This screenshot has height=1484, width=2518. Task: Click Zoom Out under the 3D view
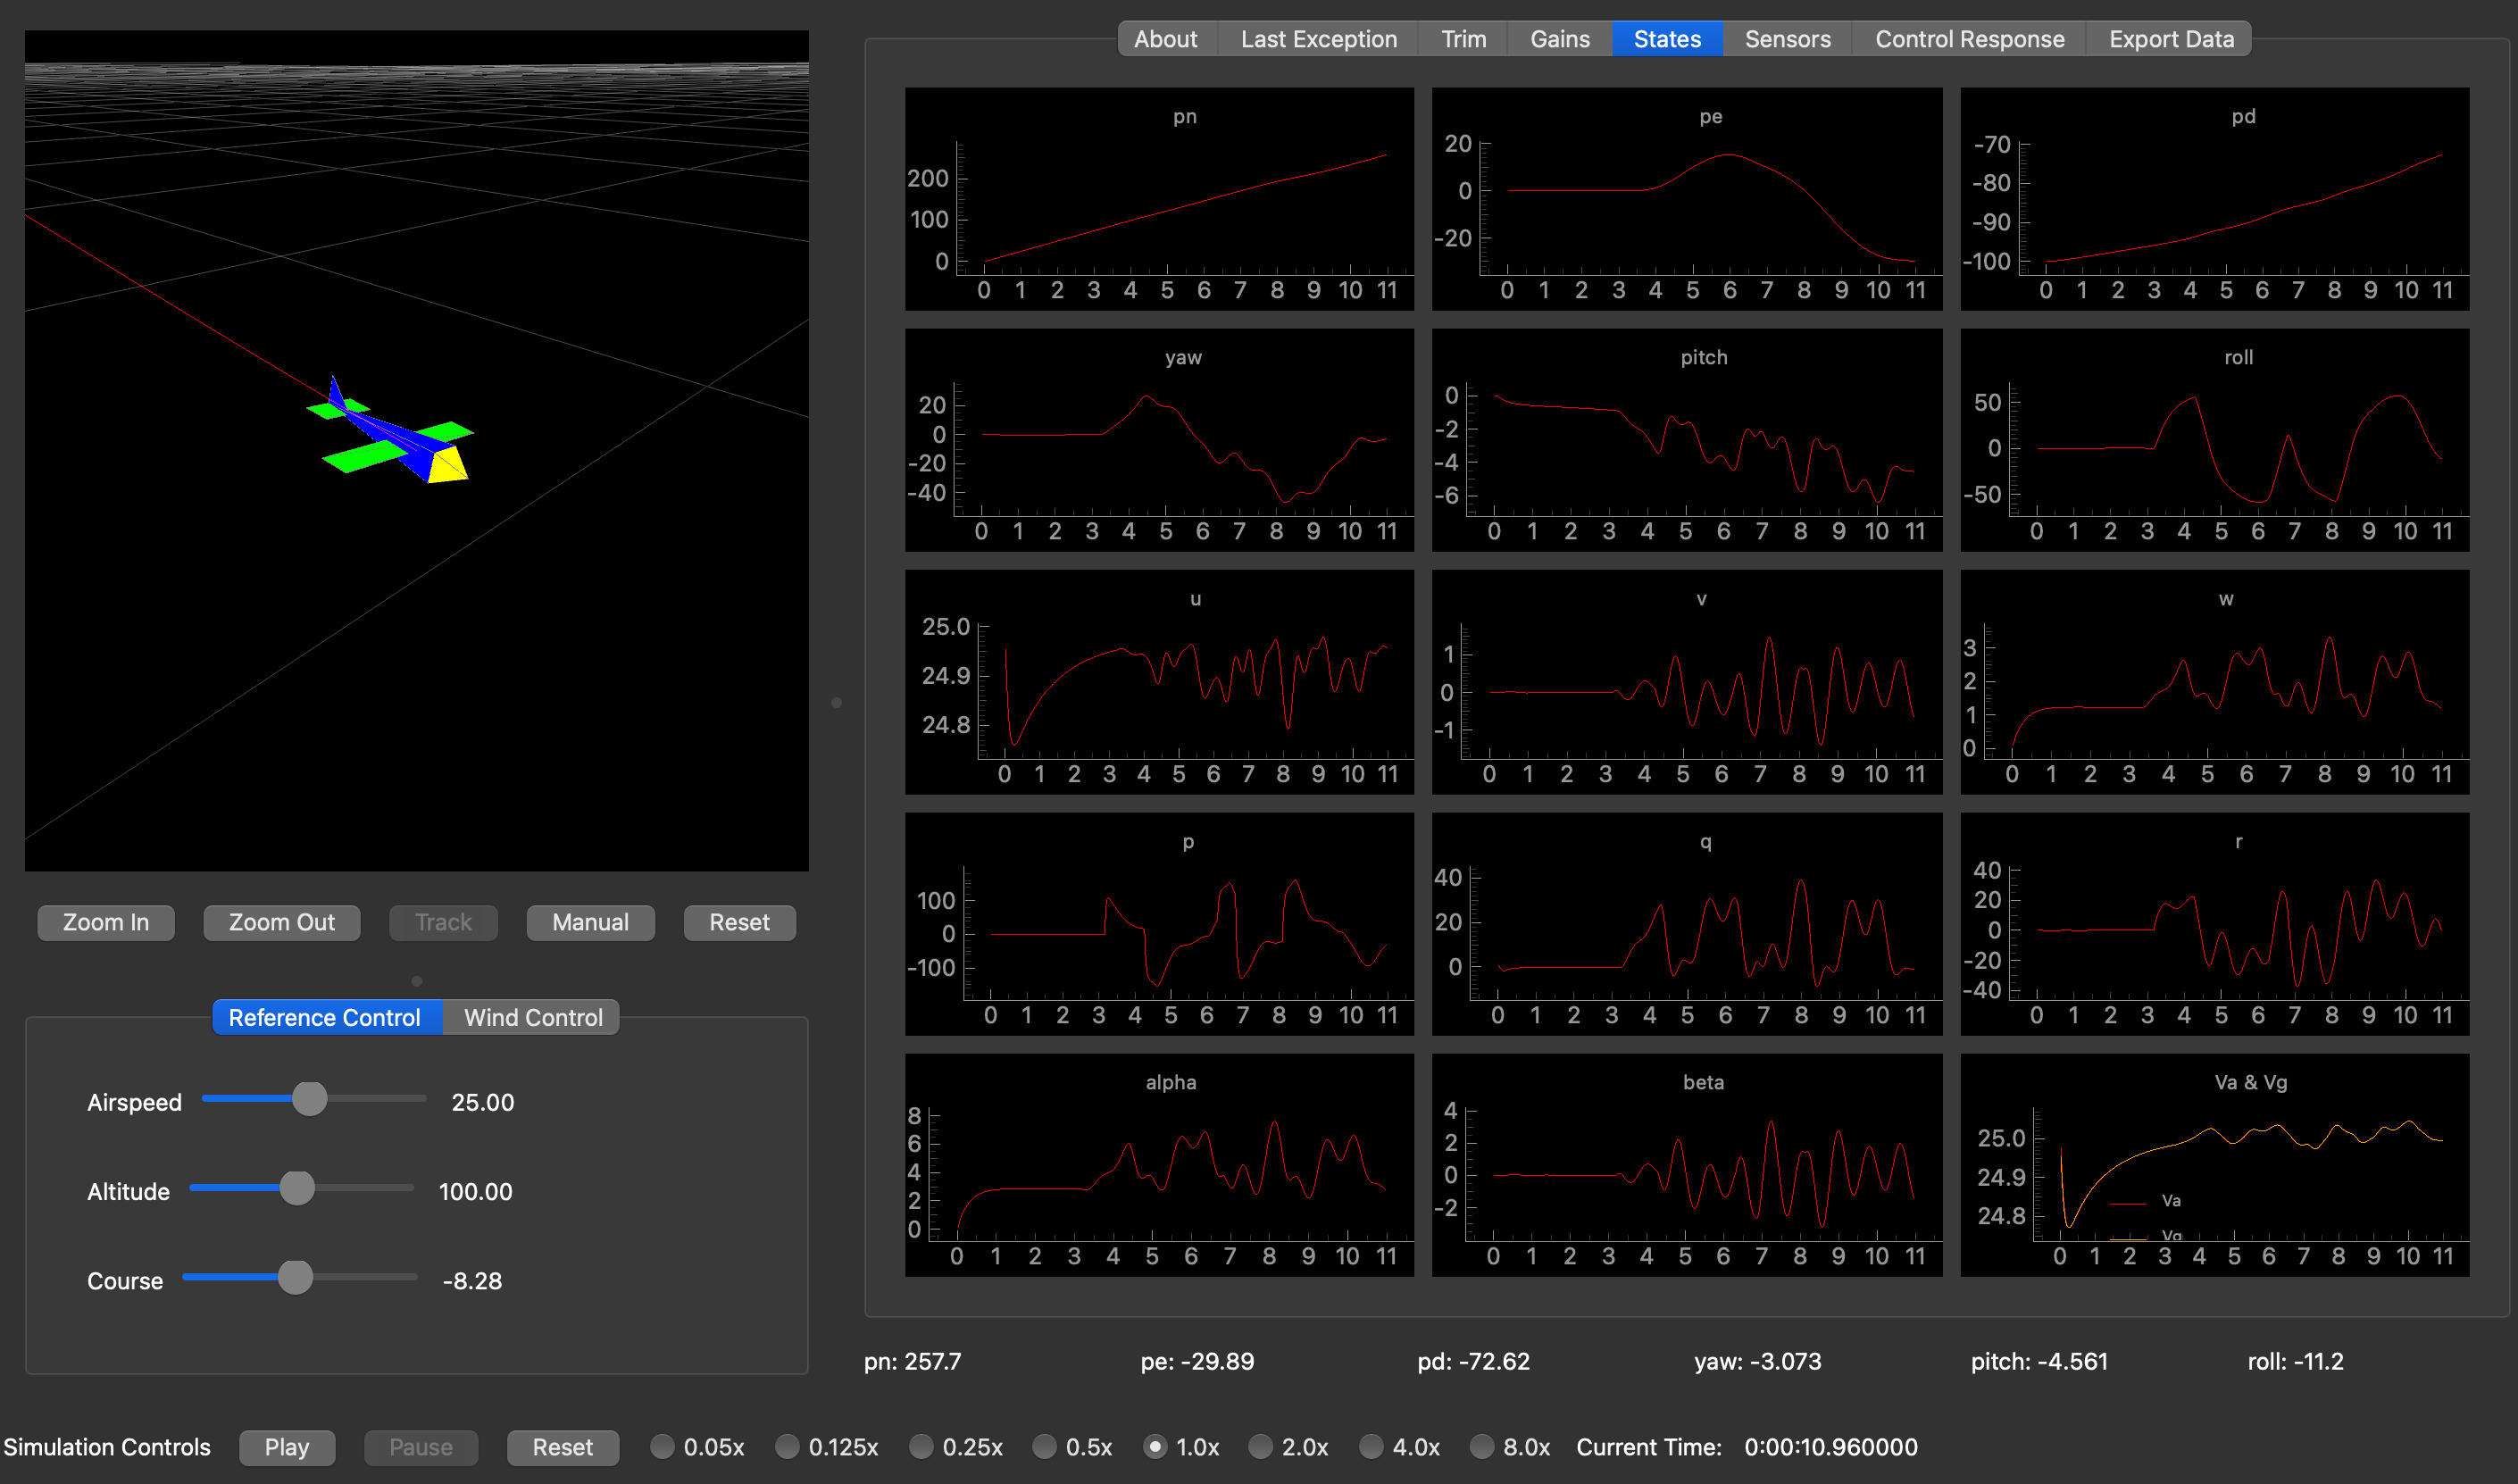point(281,922)
